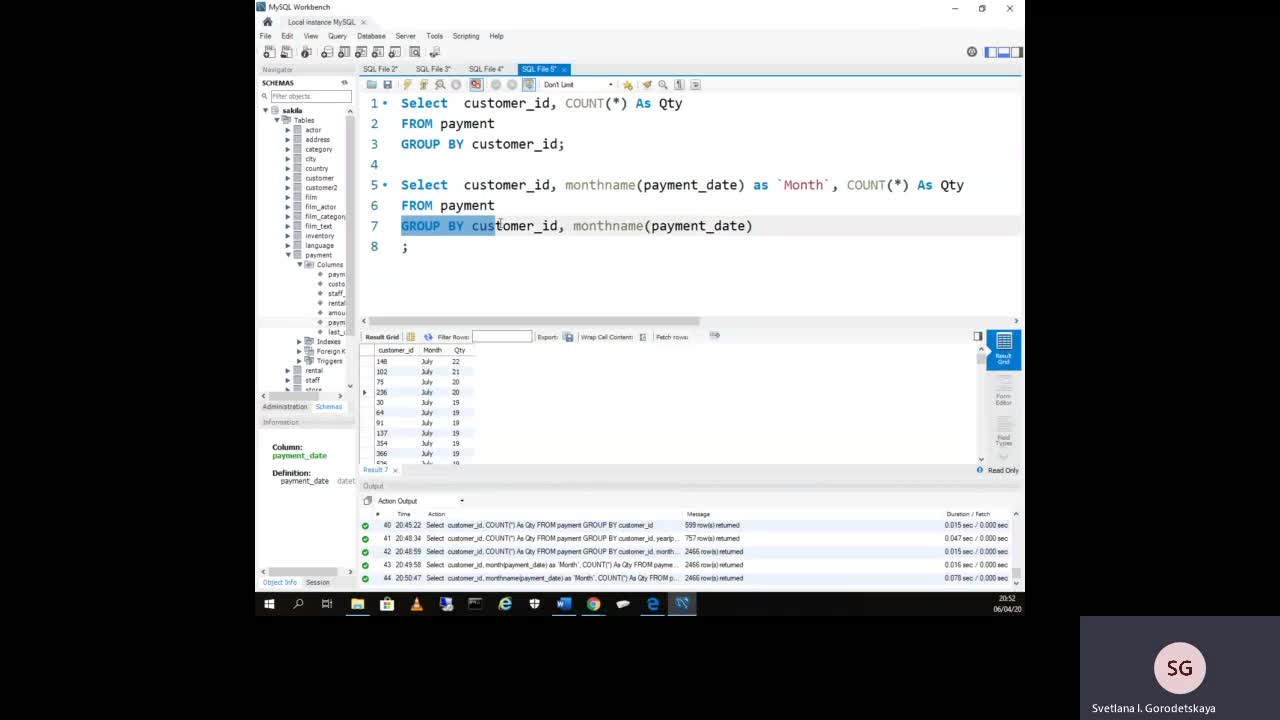This screenshot has width=1280, height=720.
Task: Click the find magnifier icon in editor toolbar
Action: pos(663,85)
